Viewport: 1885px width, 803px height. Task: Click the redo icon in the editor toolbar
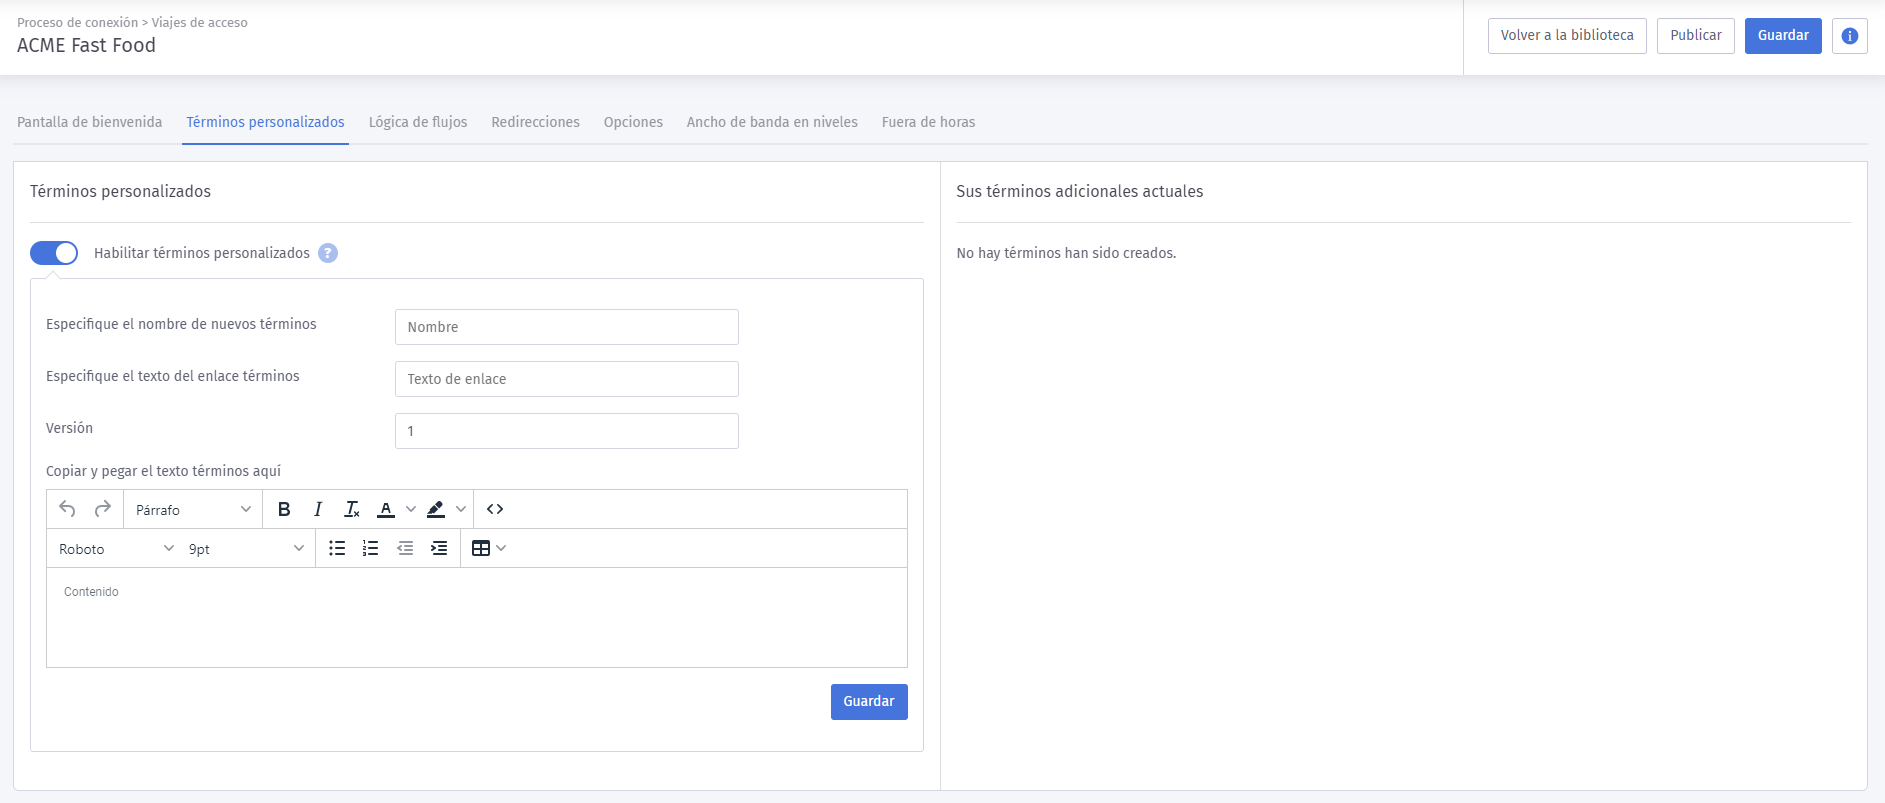(102, 509)
